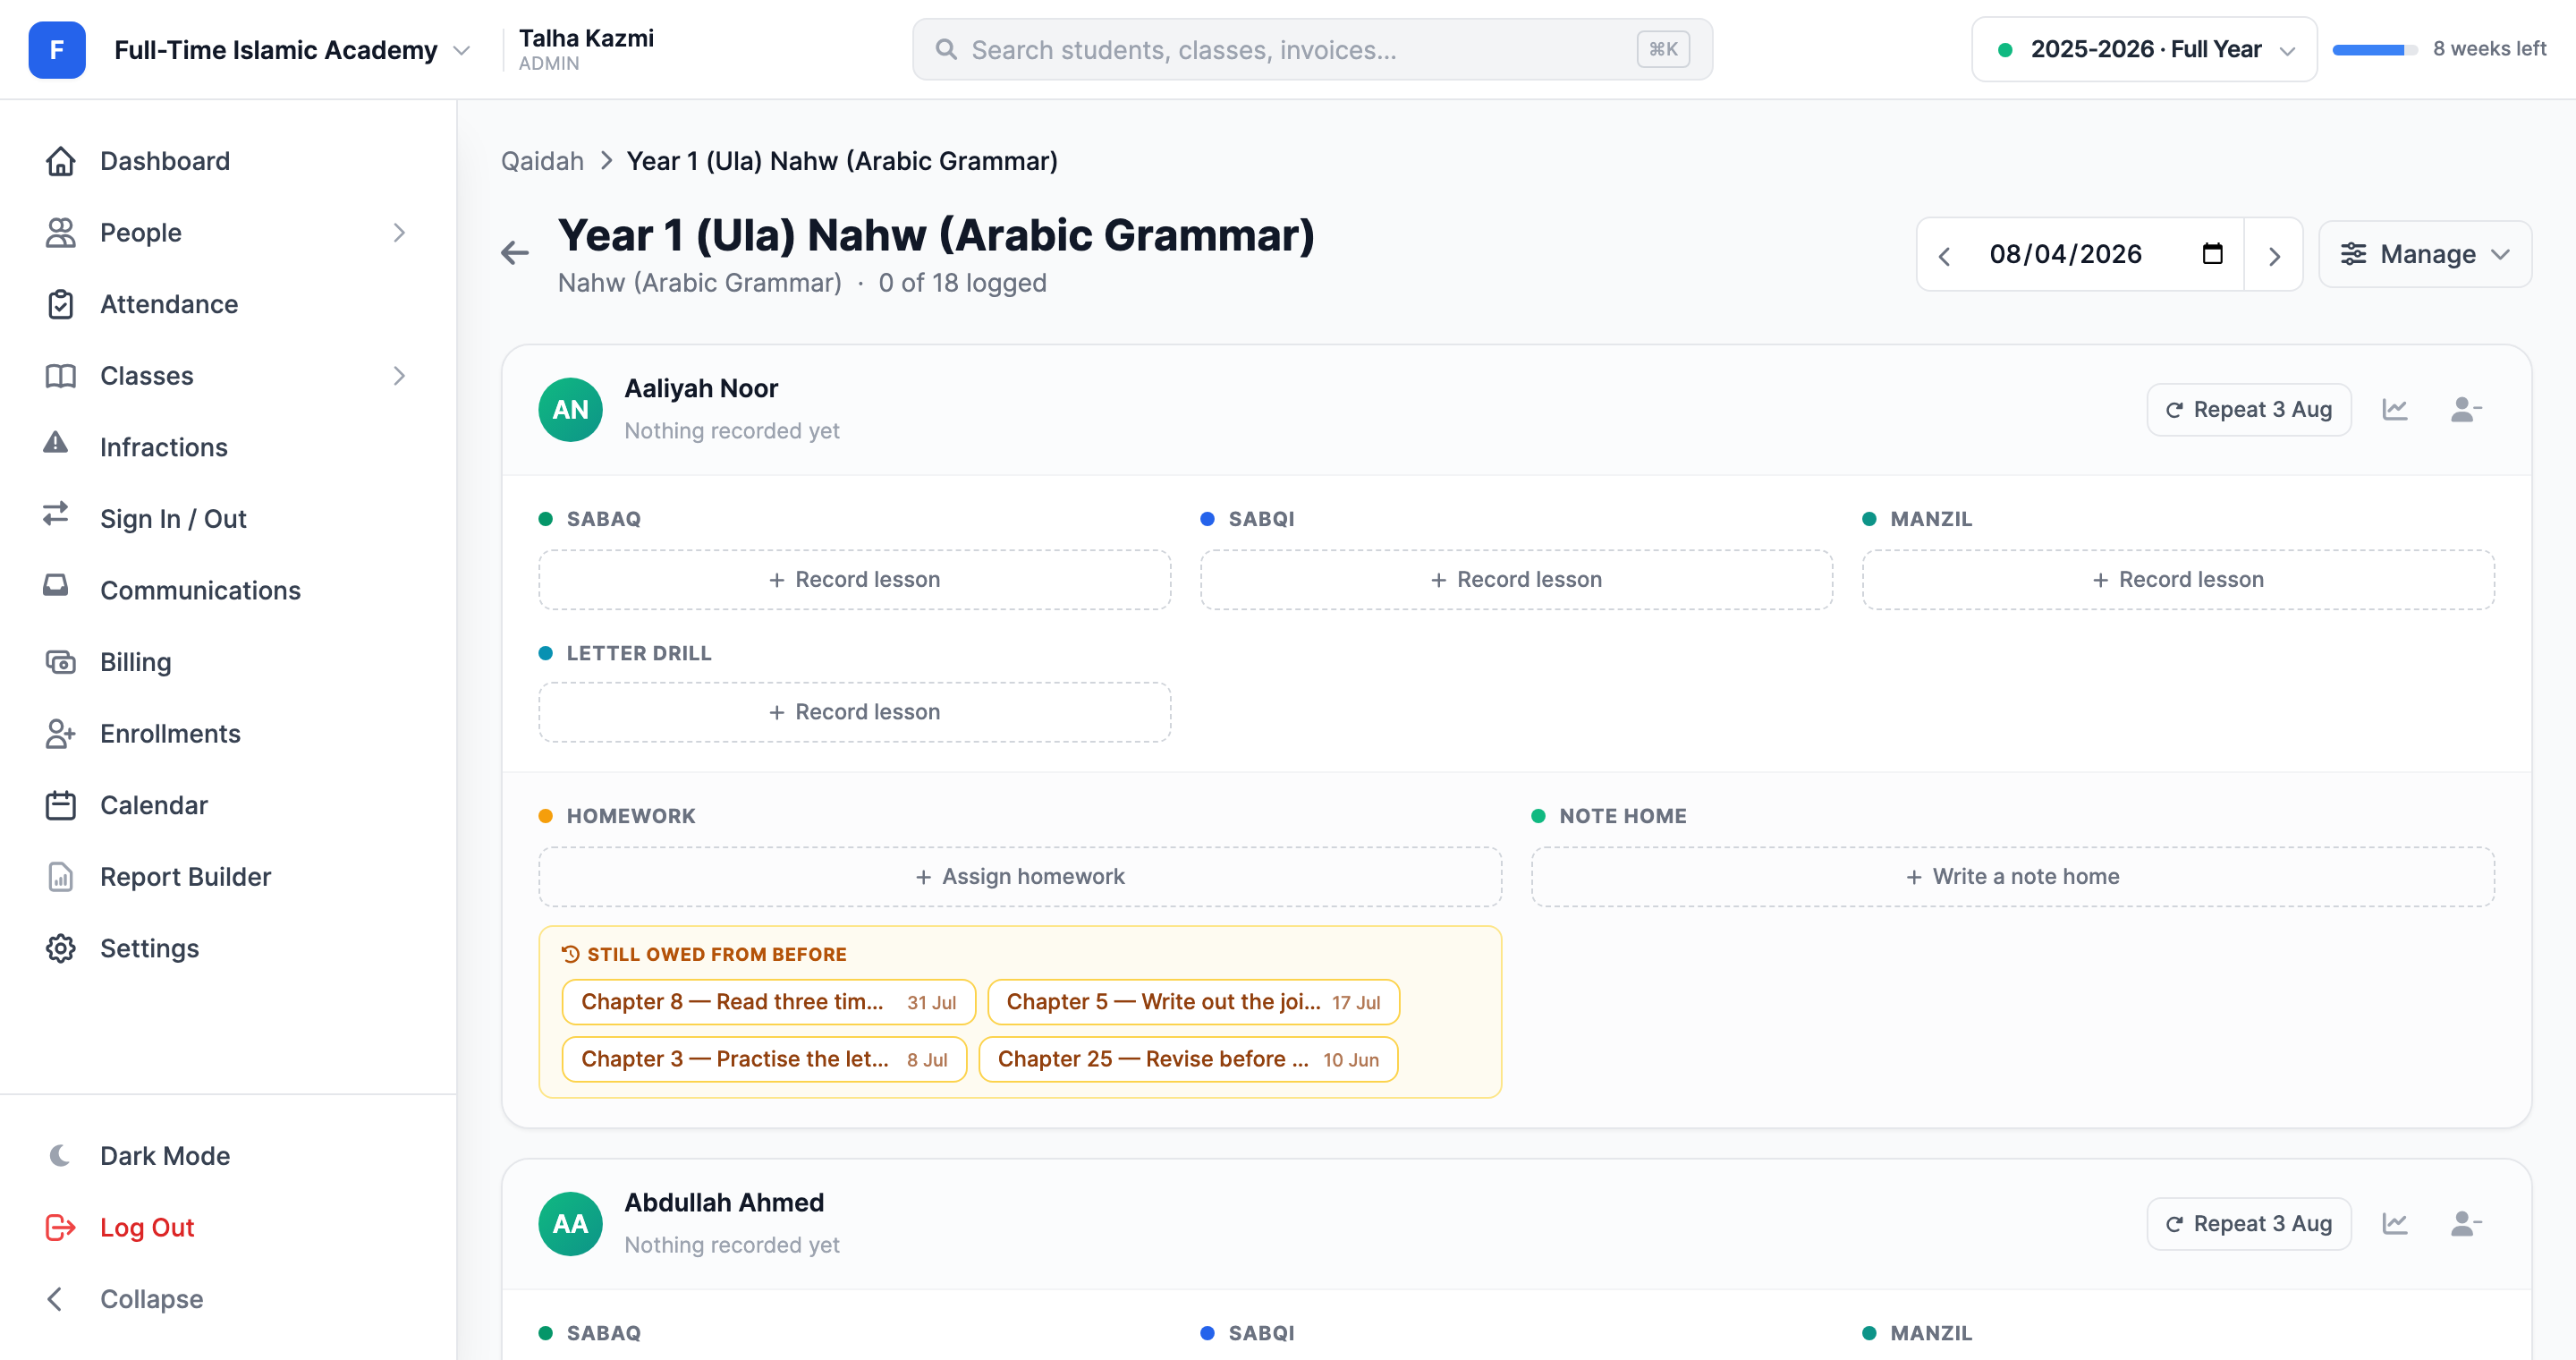Click the Abdullah Ahmed name
This screenshot has width=2576, height=1360.
pyautogui.click(x=724, y=1202)
